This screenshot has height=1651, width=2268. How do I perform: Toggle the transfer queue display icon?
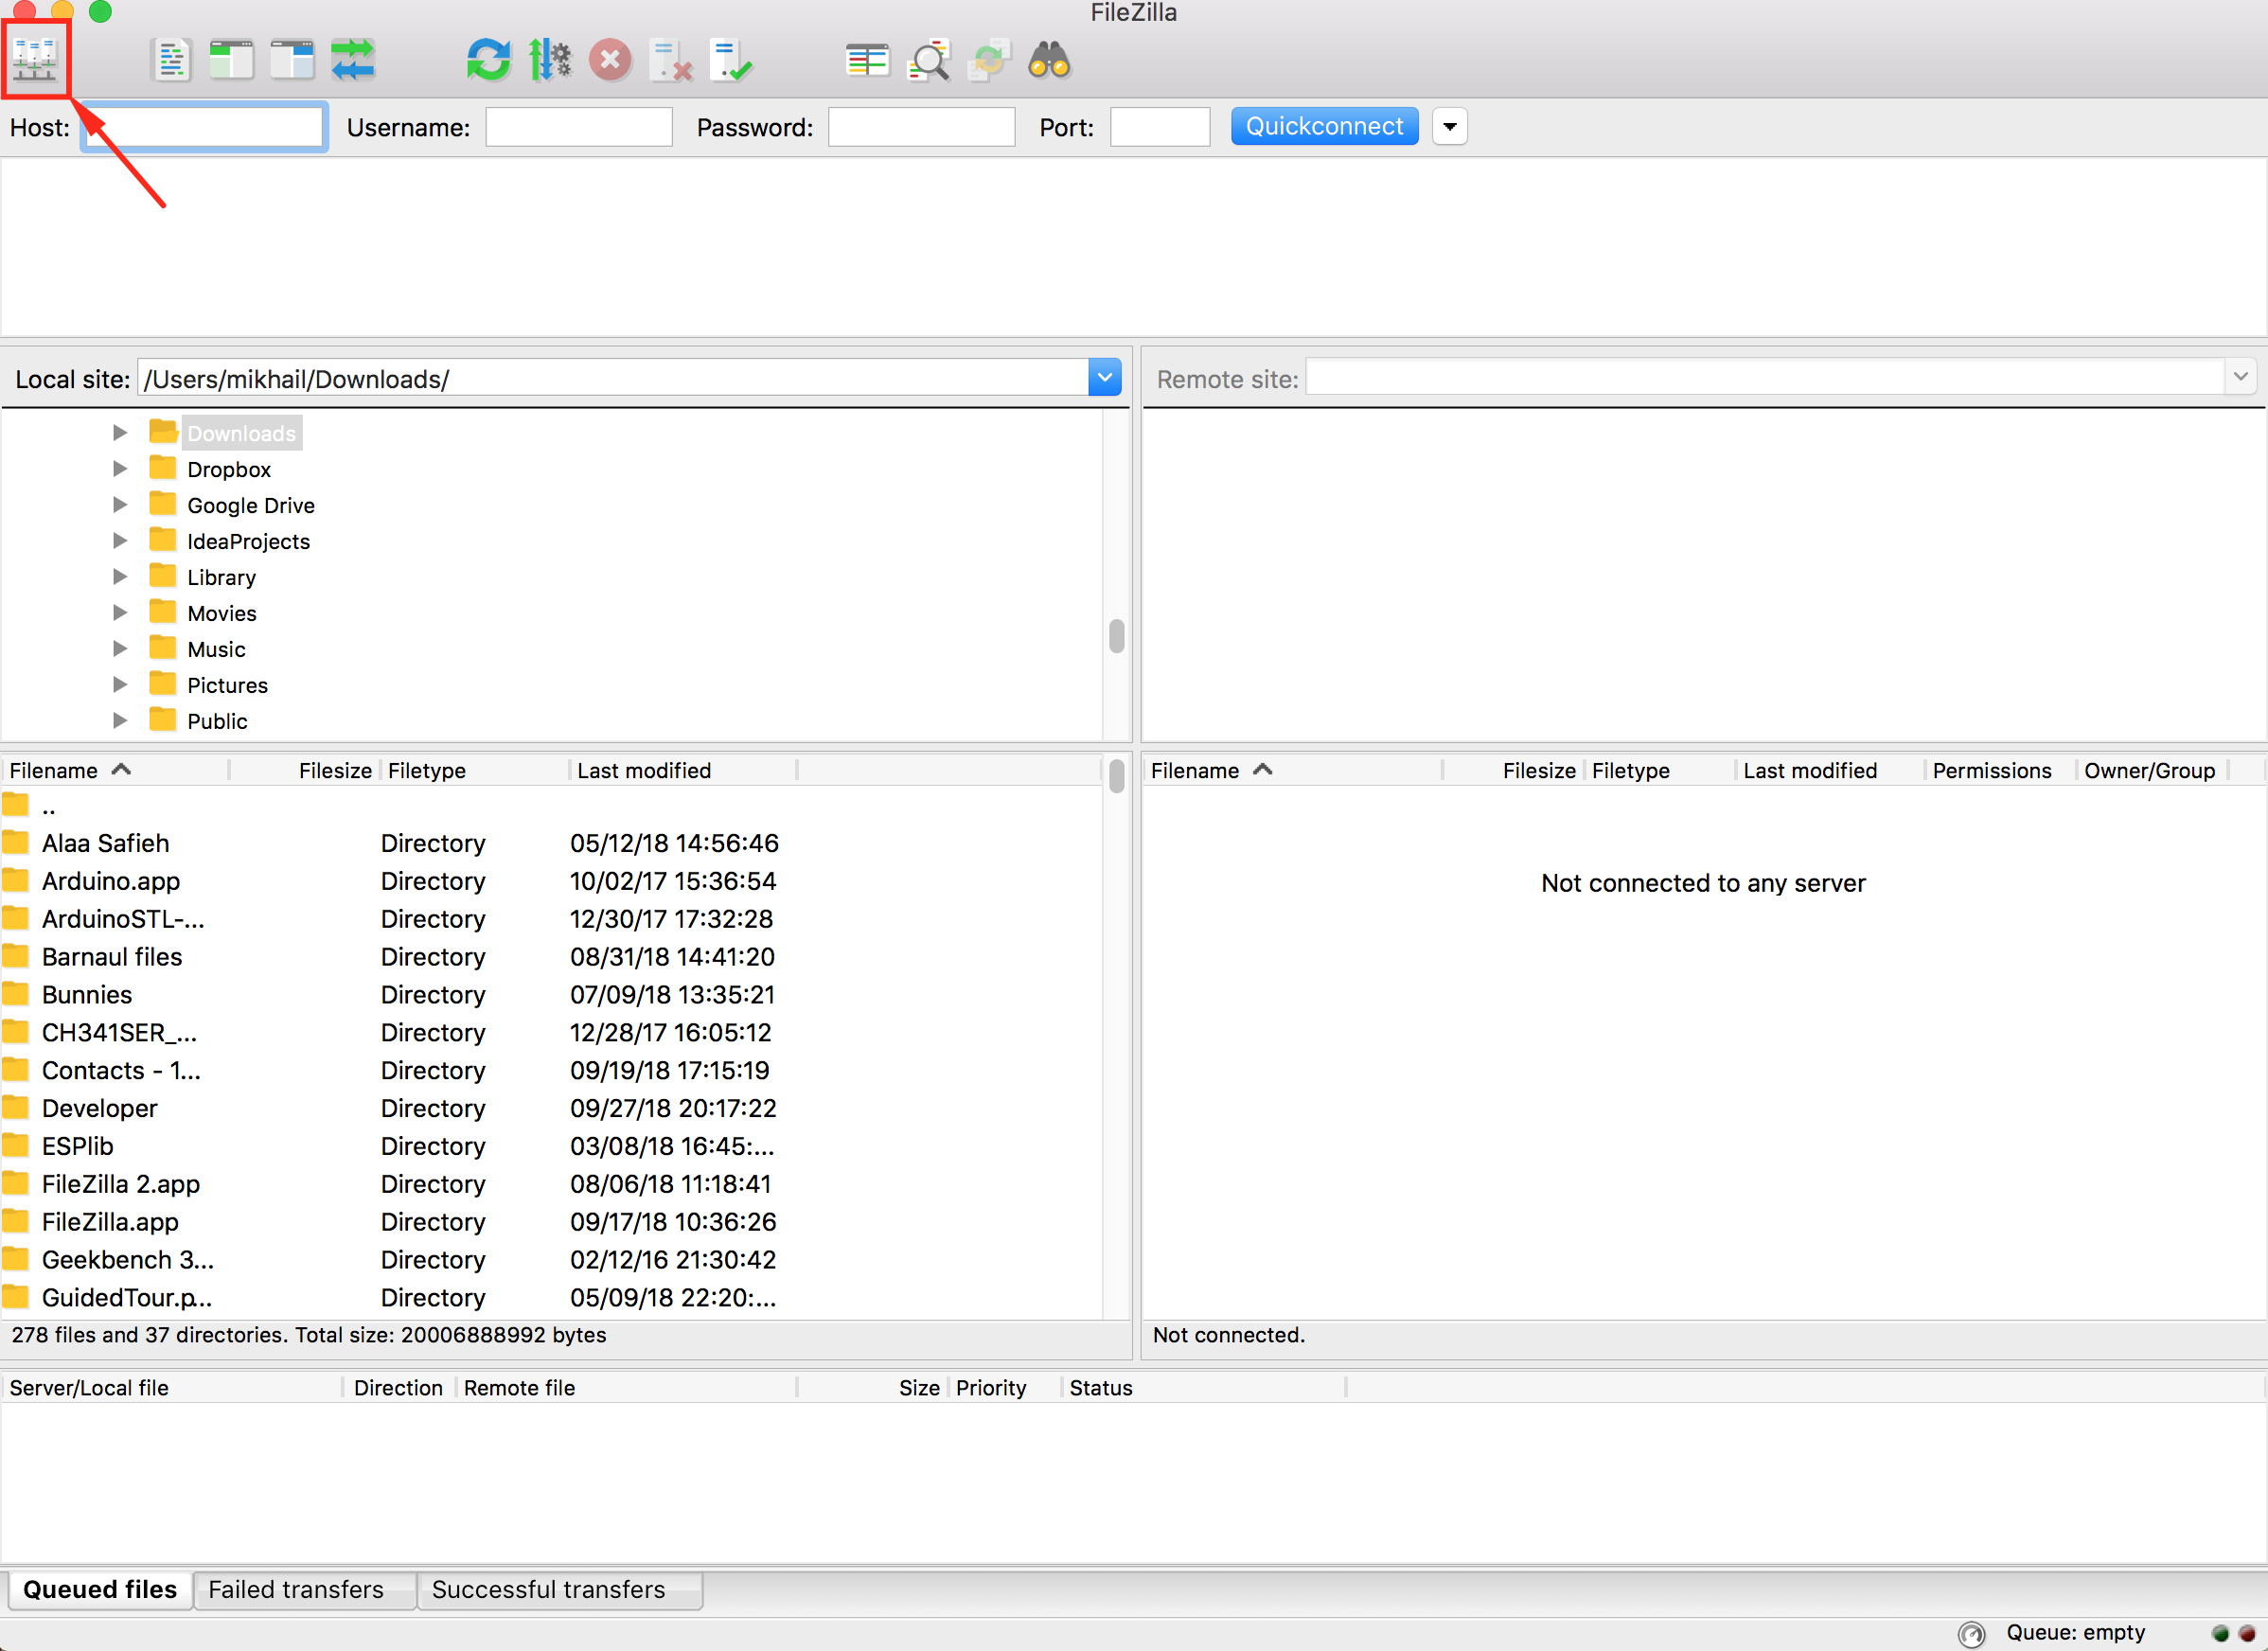tap(353, 60)
